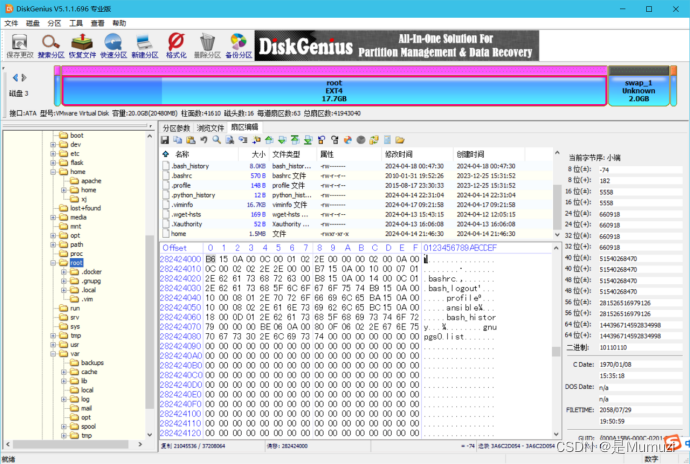This screenshot has width=690, height=464.
Task: Click hex offset 282424020 row
Action: click(180, 279)
